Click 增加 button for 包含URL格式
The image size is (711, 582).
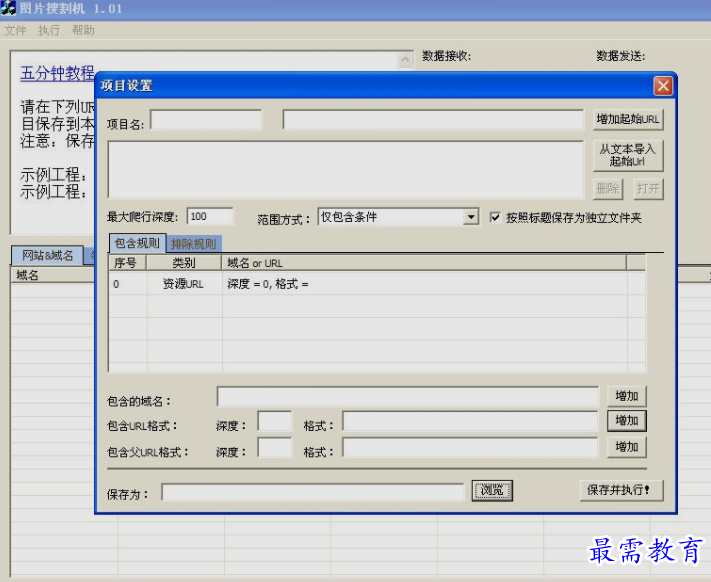coord(627,421)
